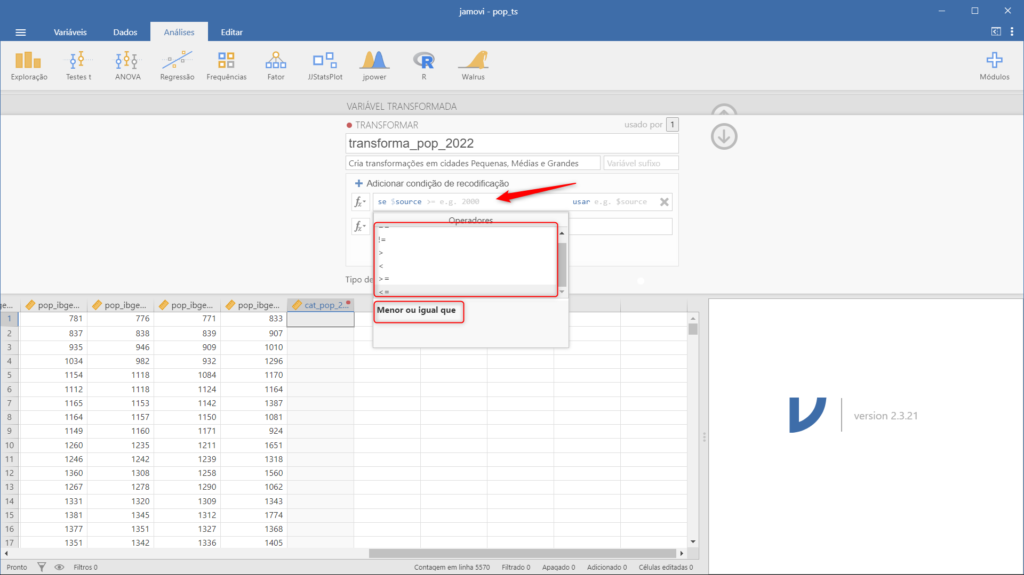Open the hamburger main menu
The image size is (1024, 575).
pyautogui.click(x=21, y=32)
